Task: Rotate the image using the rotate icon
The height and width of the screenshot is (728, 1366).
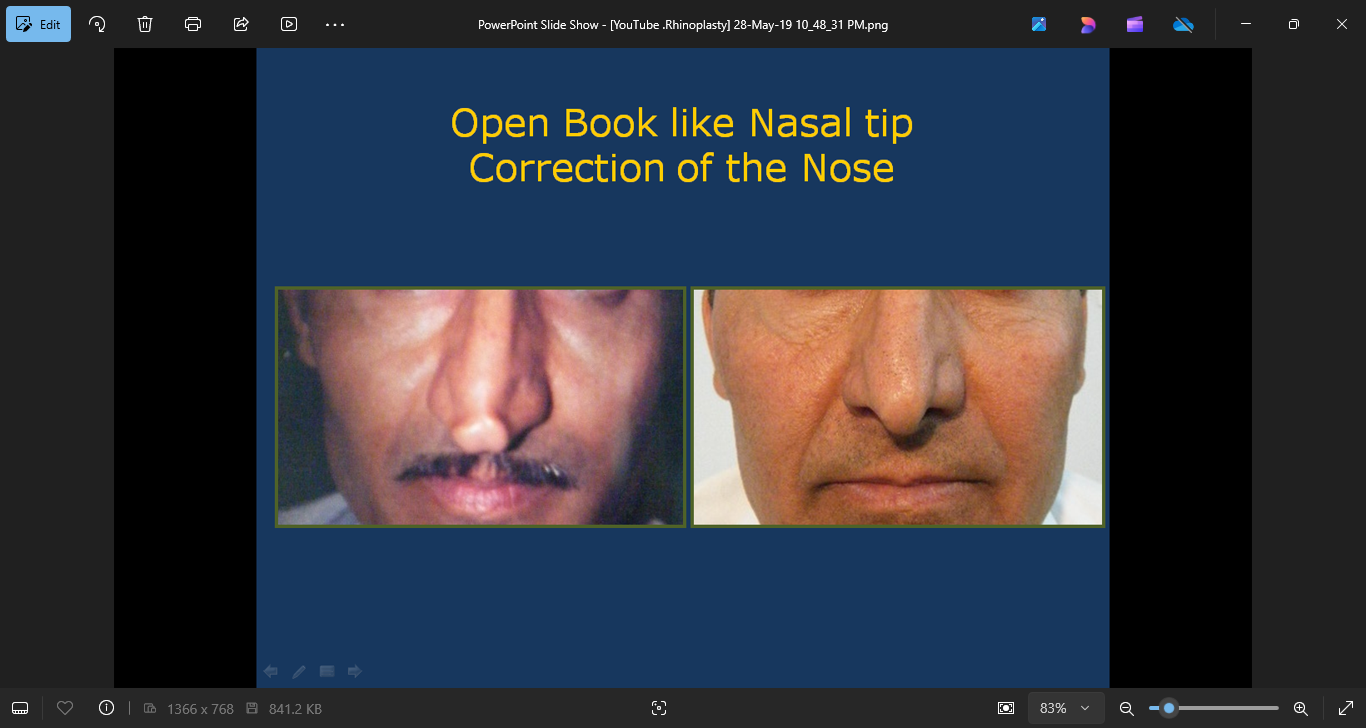Action: (x=97, y=24)
